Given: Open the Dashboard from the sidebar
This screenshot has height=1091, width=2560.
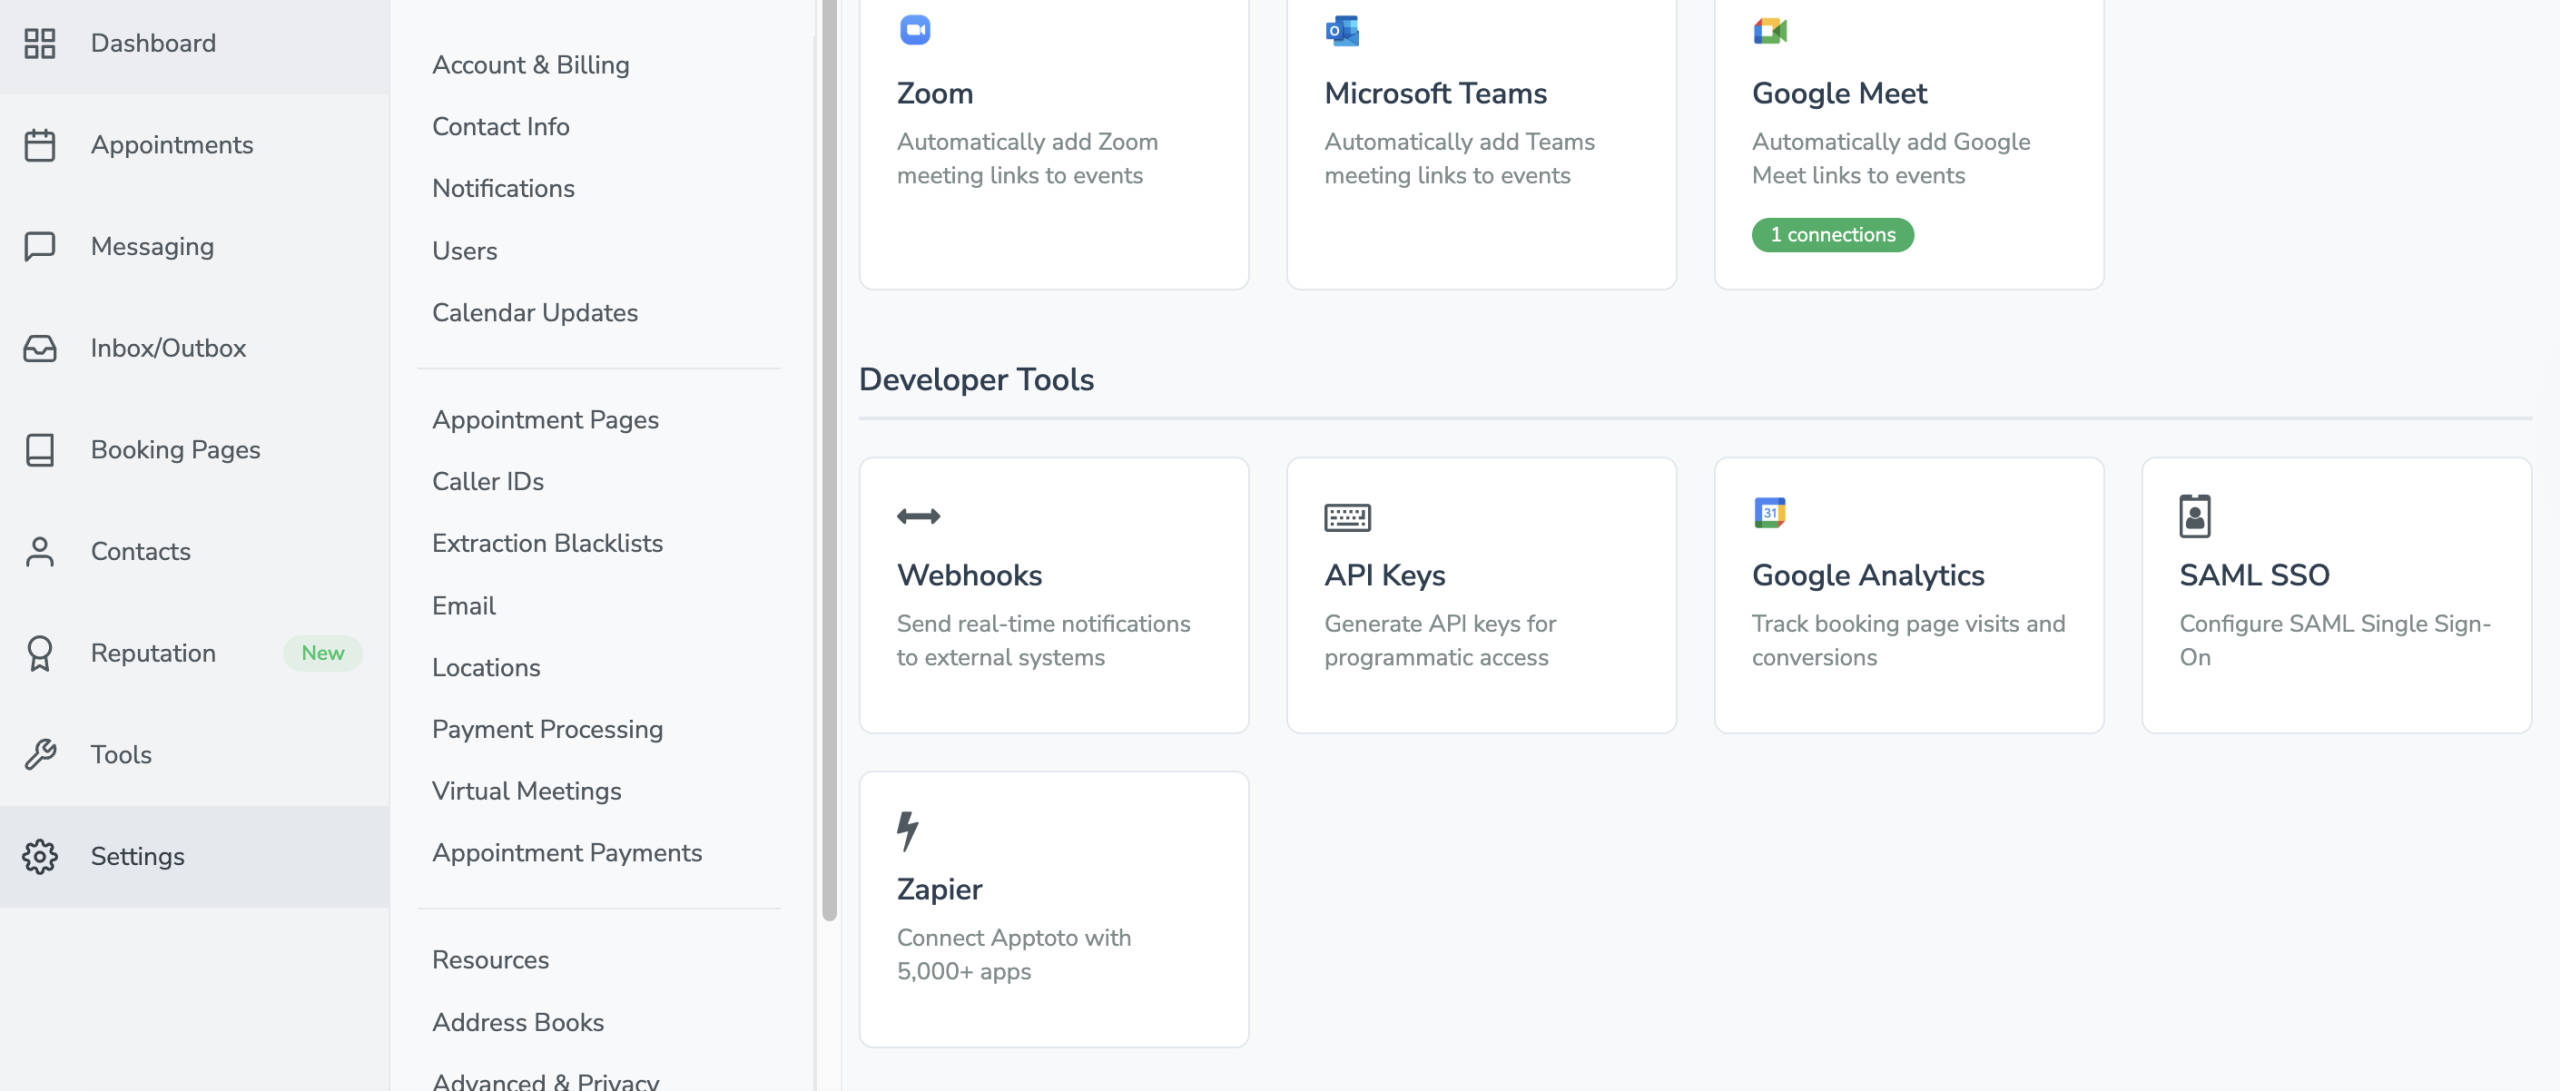Looking at the screenshot, I should tap(40, 43).
